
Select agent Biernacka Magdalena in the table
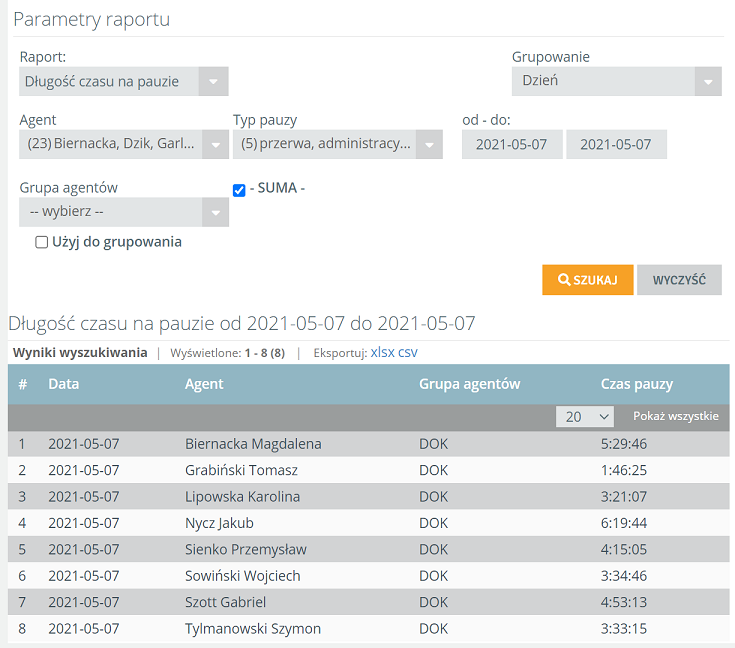point(253,444)
